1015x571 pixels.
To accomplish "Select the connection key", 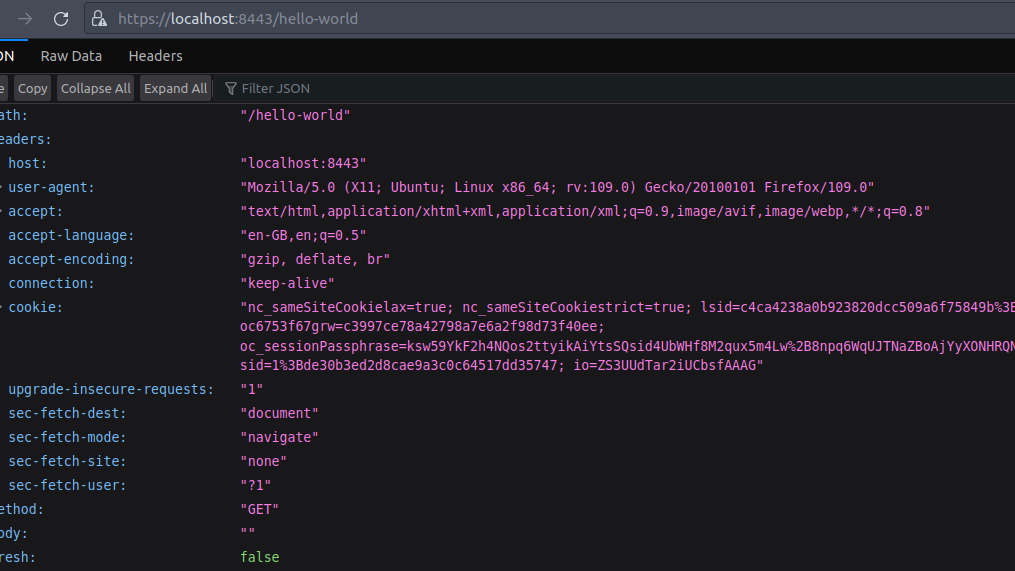I will point(51,283).
